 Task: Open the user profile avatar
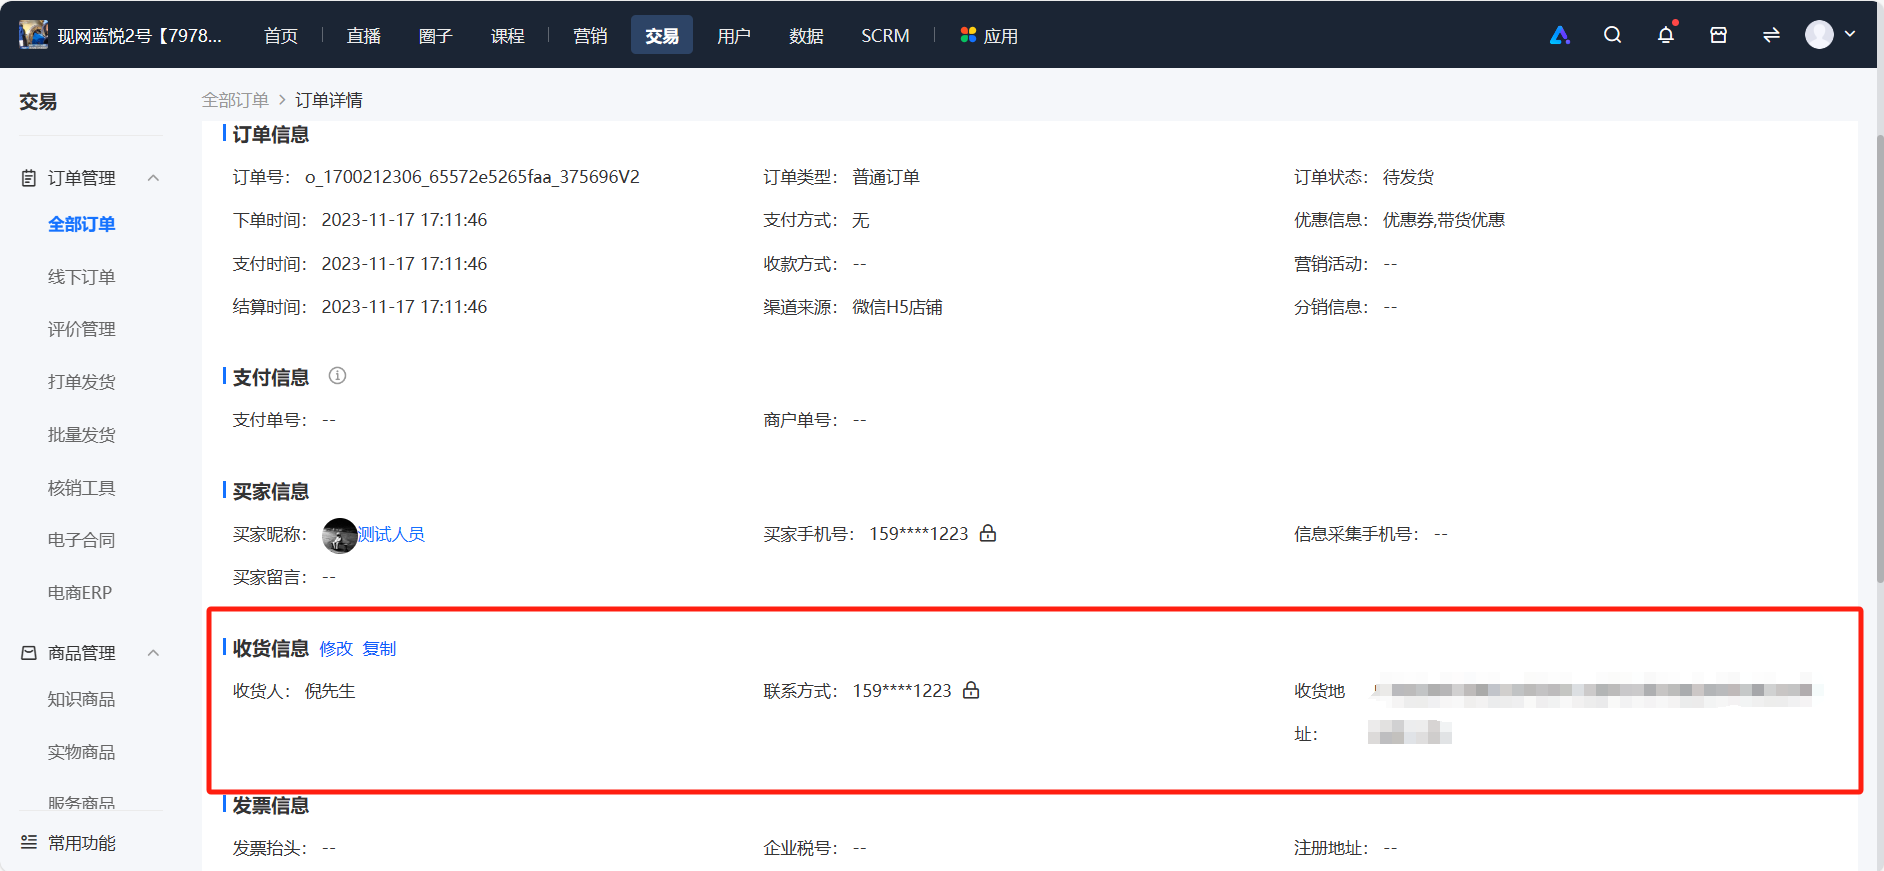pos(1819,35)
